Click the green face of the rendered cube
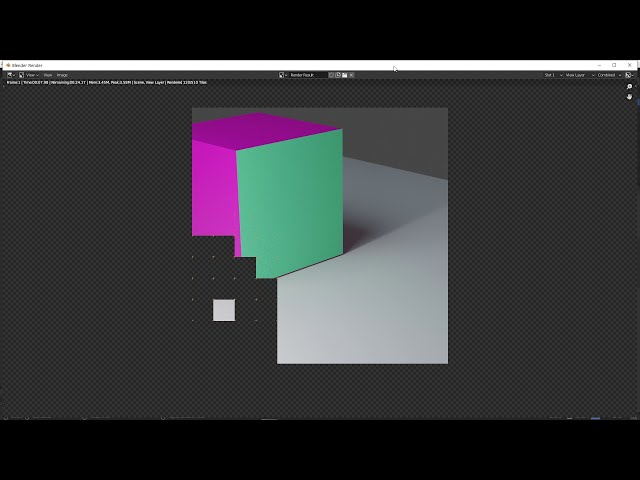The image size is (640, 480). (x=292, y=200)
